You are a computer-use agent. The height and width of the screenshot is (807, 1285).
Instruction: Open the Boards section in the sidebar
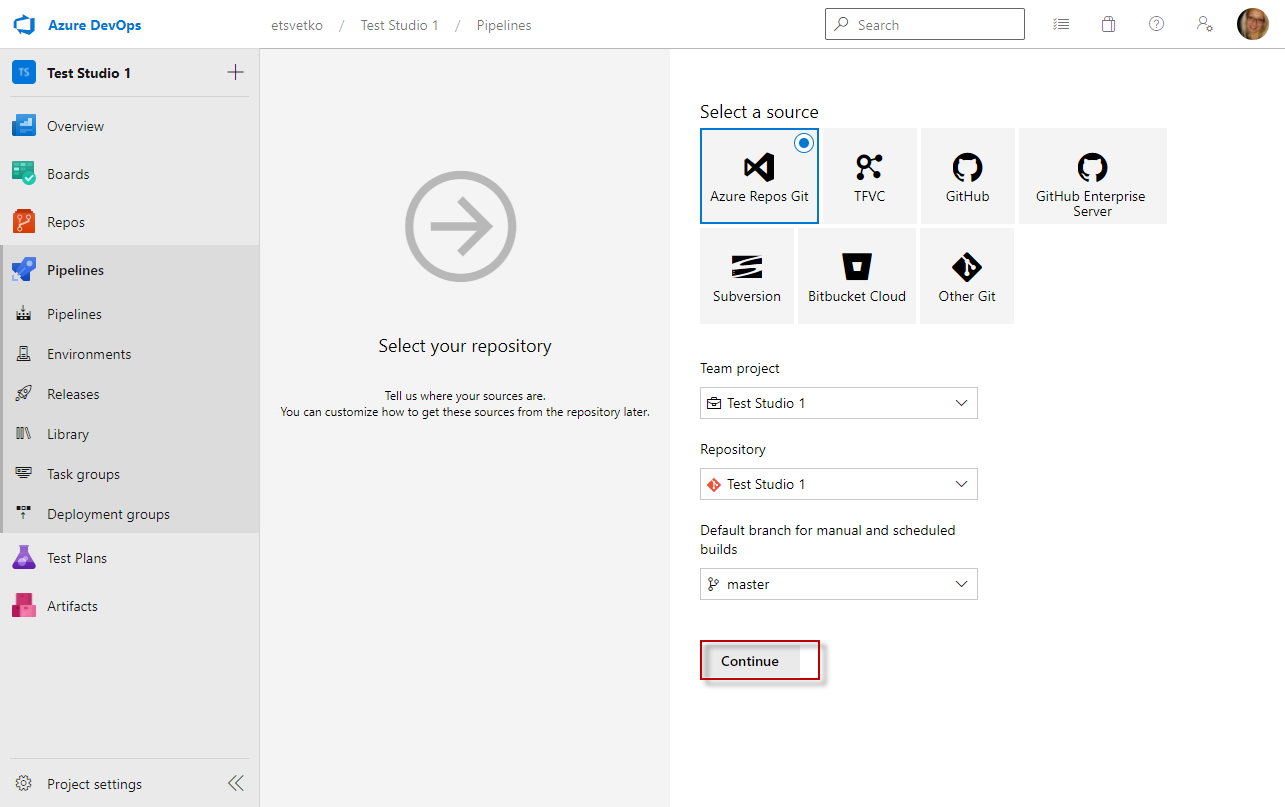click(130, 174)
